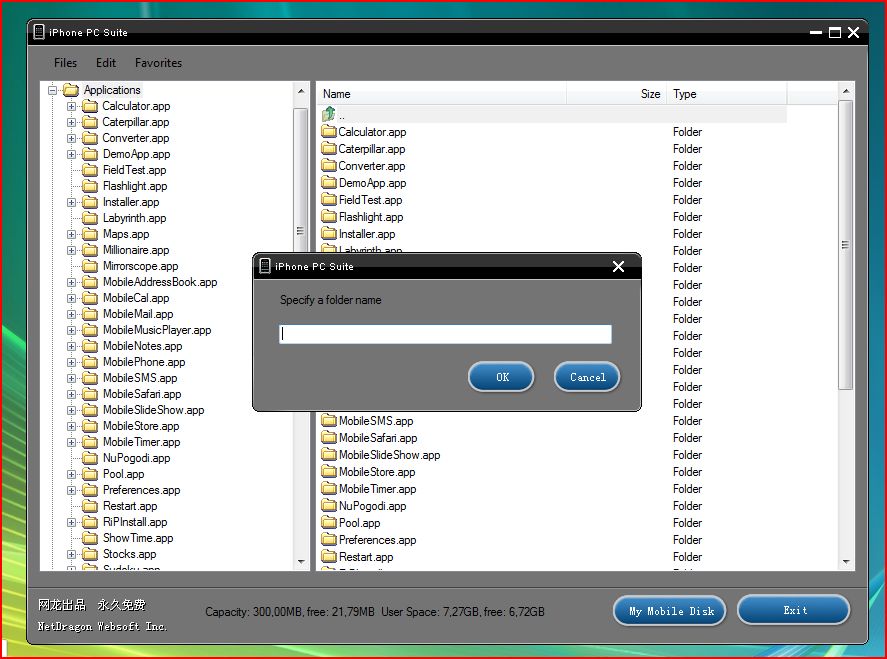Click MobileStore.app folder icon in file list
This screenshot has width=887, height=659.
point(329,472)
